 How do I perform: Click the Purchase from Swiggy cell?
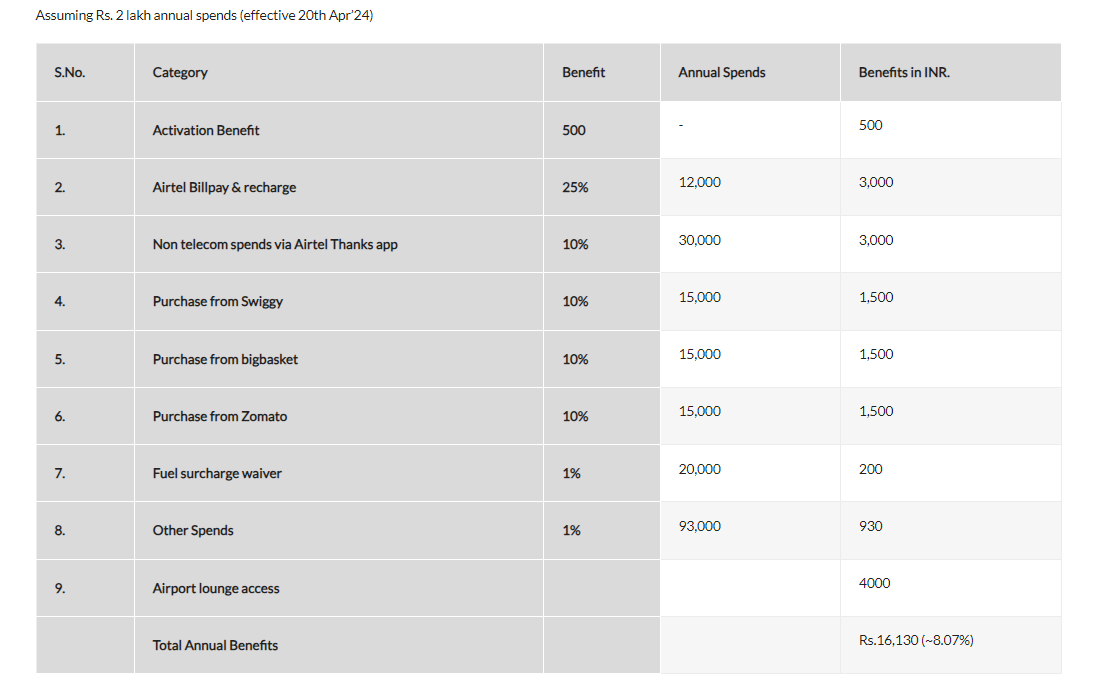click(x=218, y=301)
